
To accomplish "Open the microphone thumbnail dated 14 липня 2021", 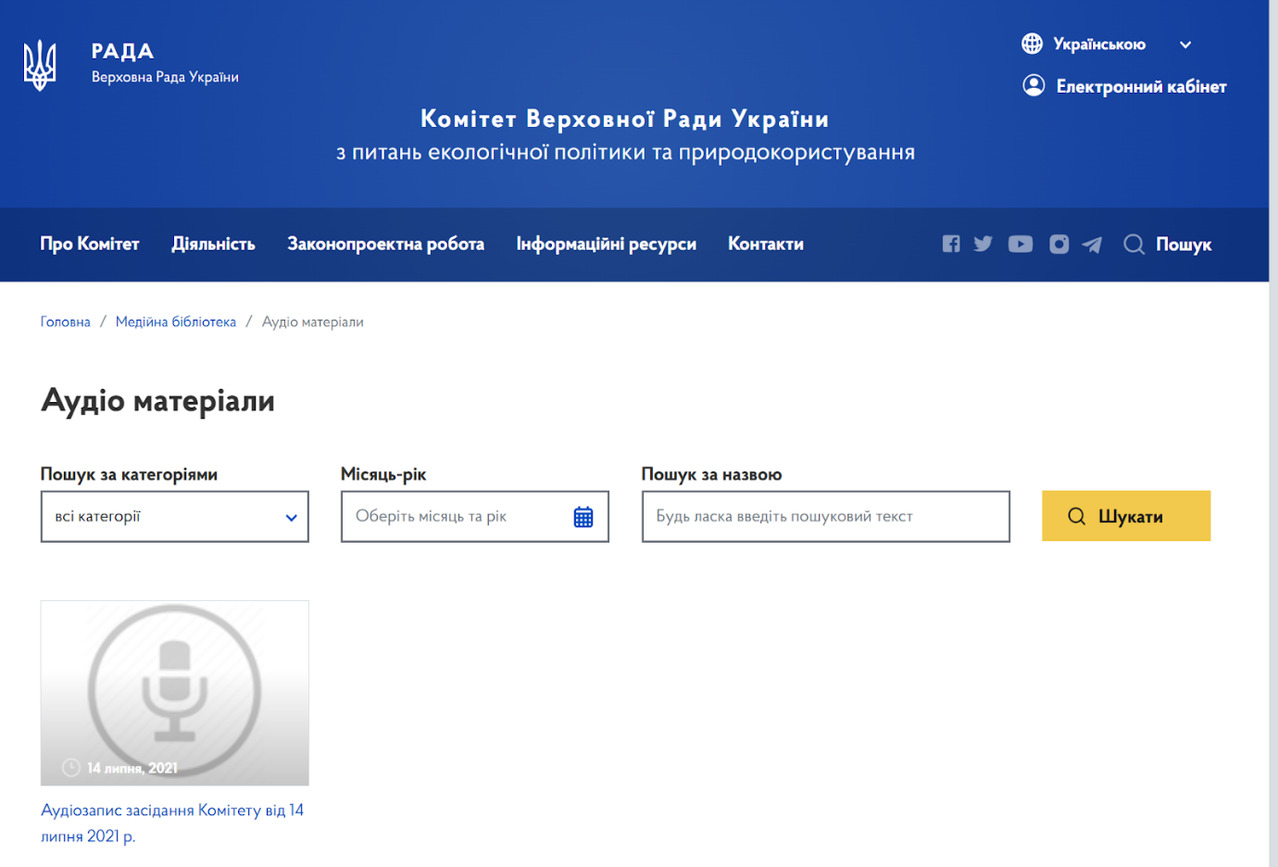I will [174, 692].
